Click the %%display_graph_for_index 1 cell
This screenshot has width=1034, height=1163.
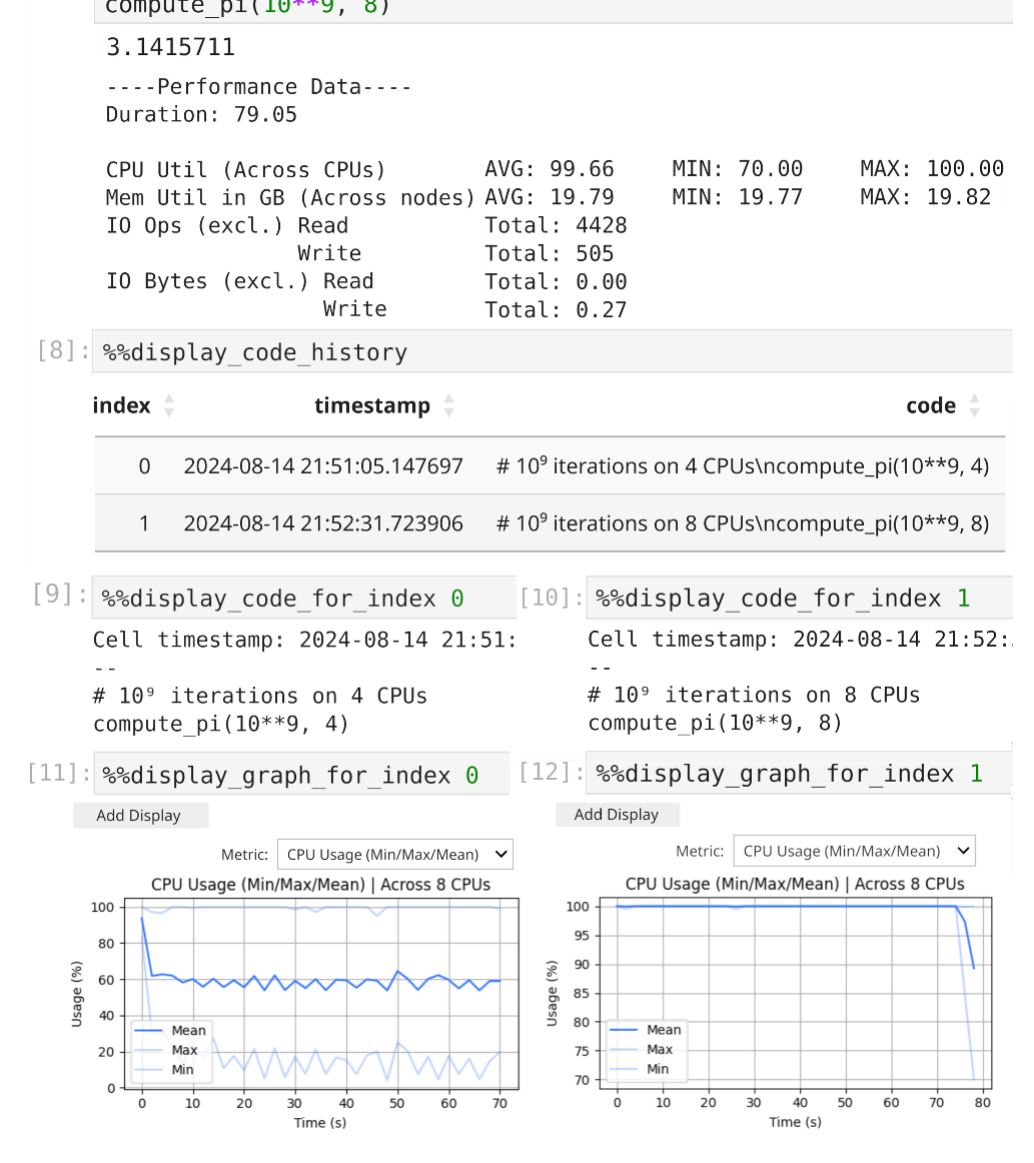[798, 773]
